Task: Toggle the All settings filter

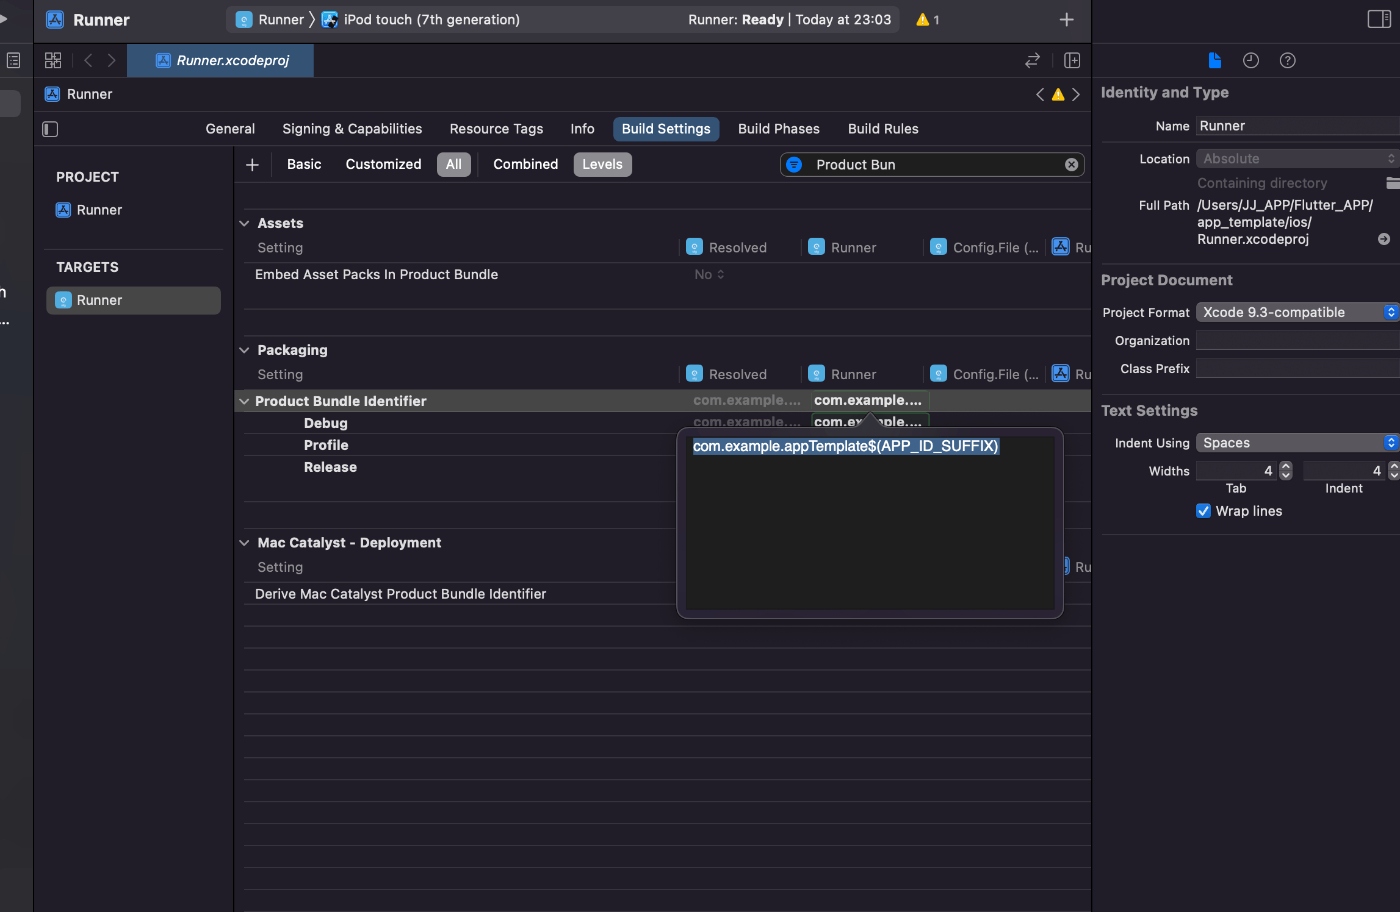Action: click(454, 164)
